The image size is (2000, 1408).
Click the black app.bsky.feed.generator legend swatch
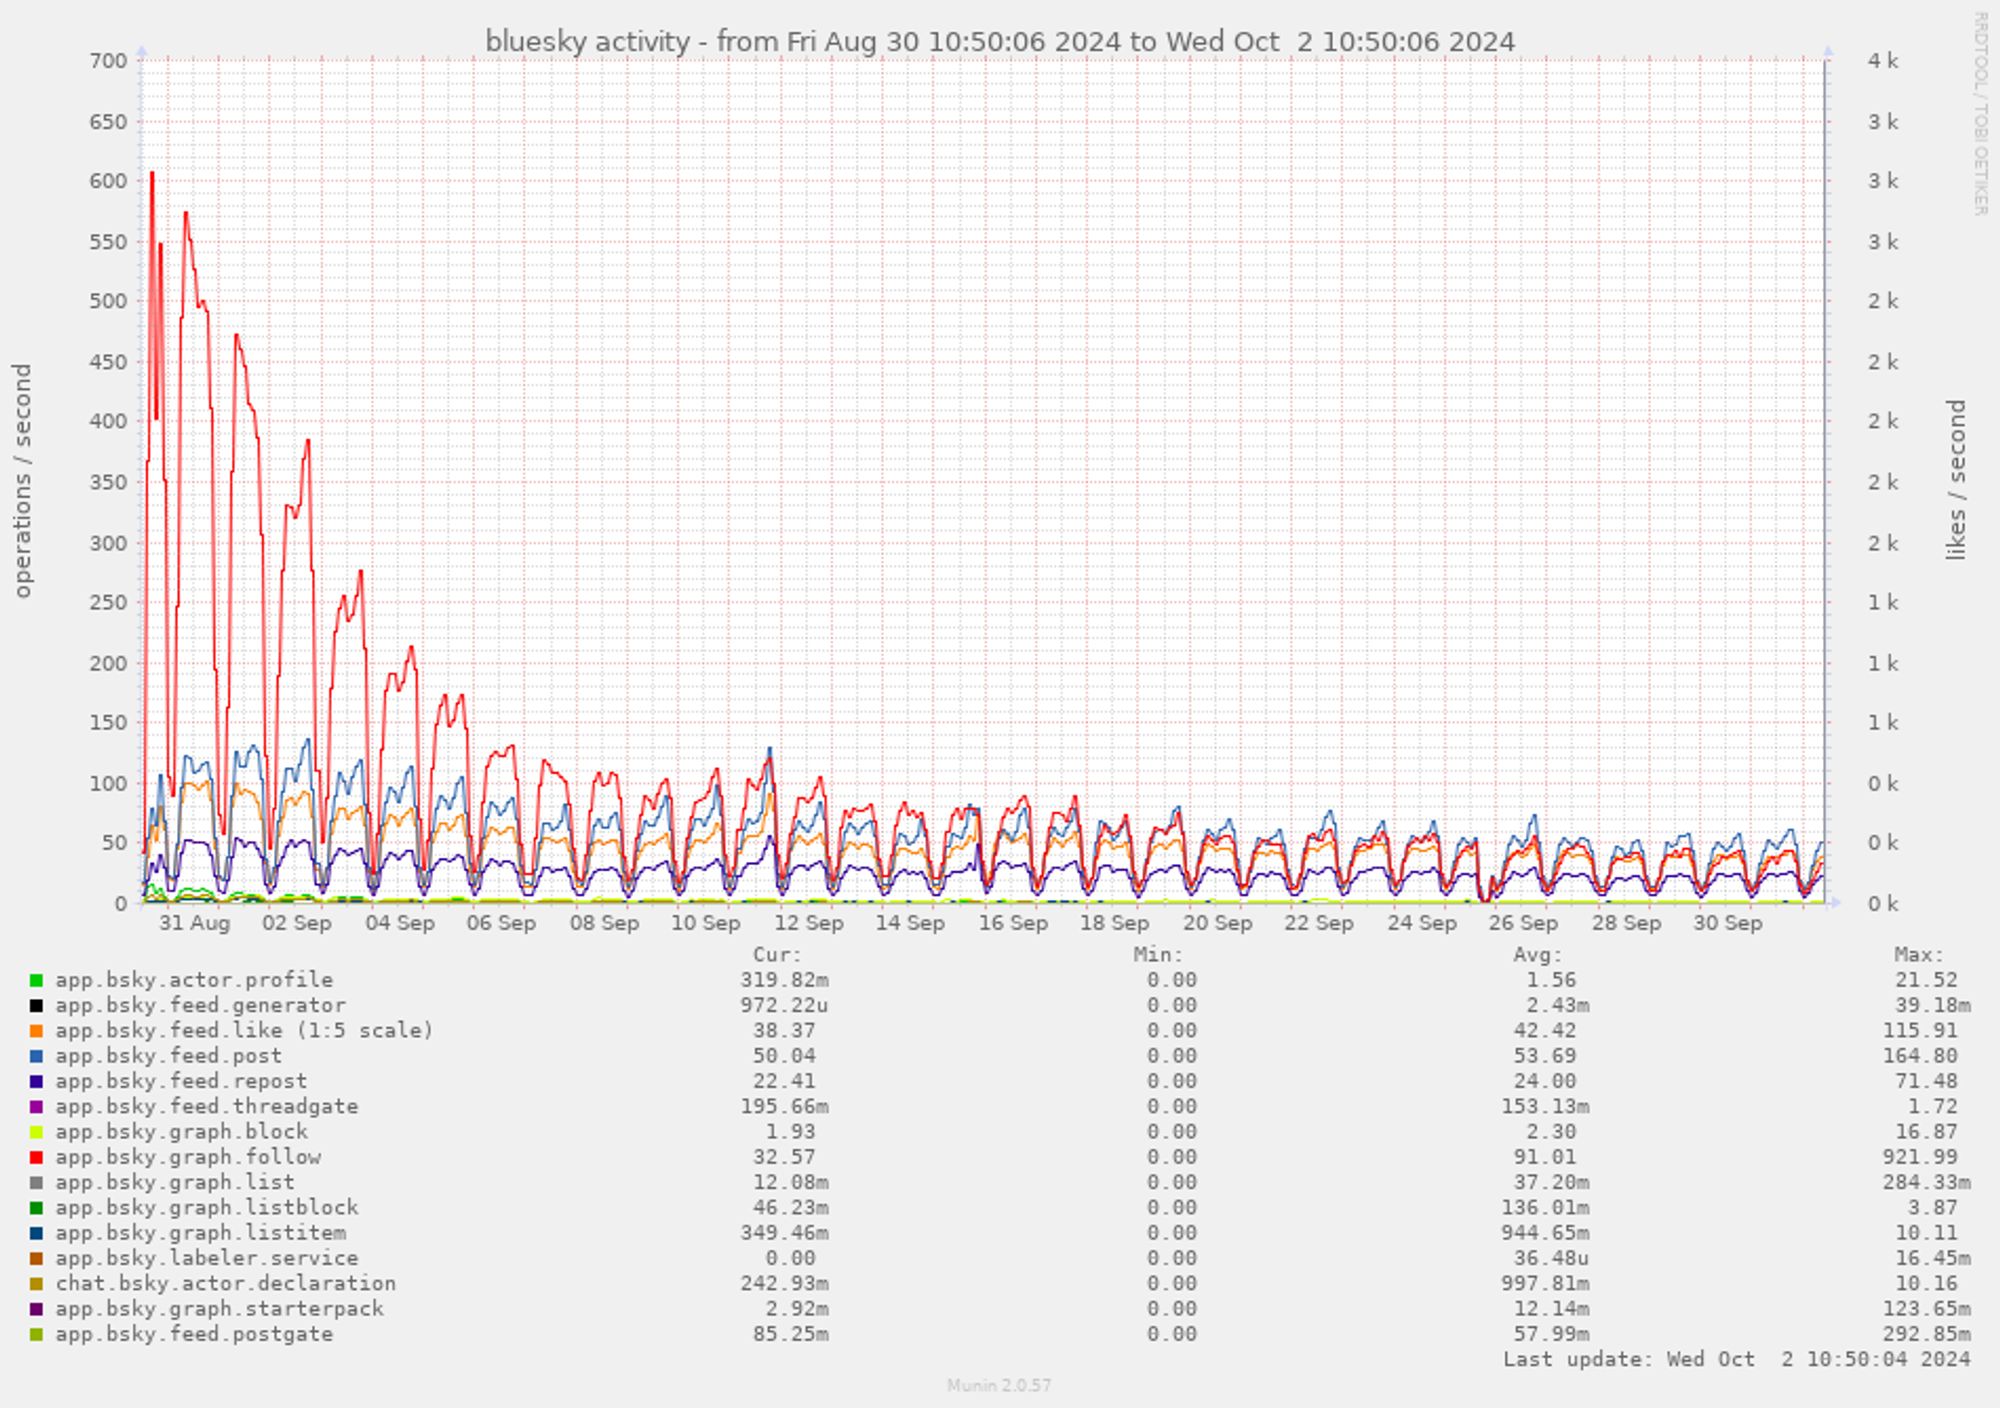point(36,1006)
